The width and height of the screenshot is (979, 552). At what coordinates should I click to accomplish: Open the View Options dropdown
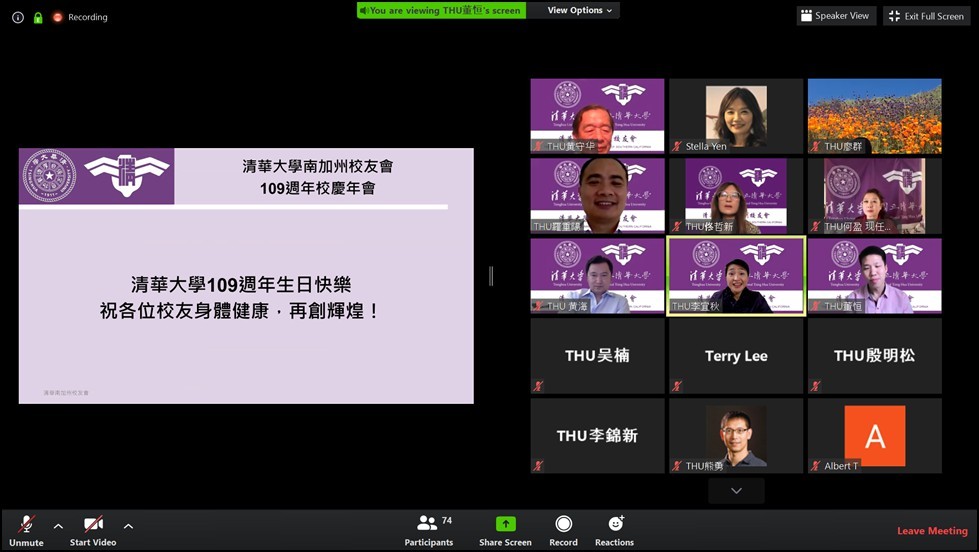[x=580, y=10]
